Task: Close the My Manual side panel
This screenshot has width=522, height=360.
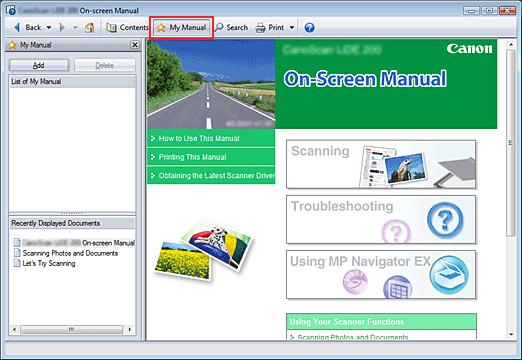Action: pyautogui.click(x=135, y=45)
